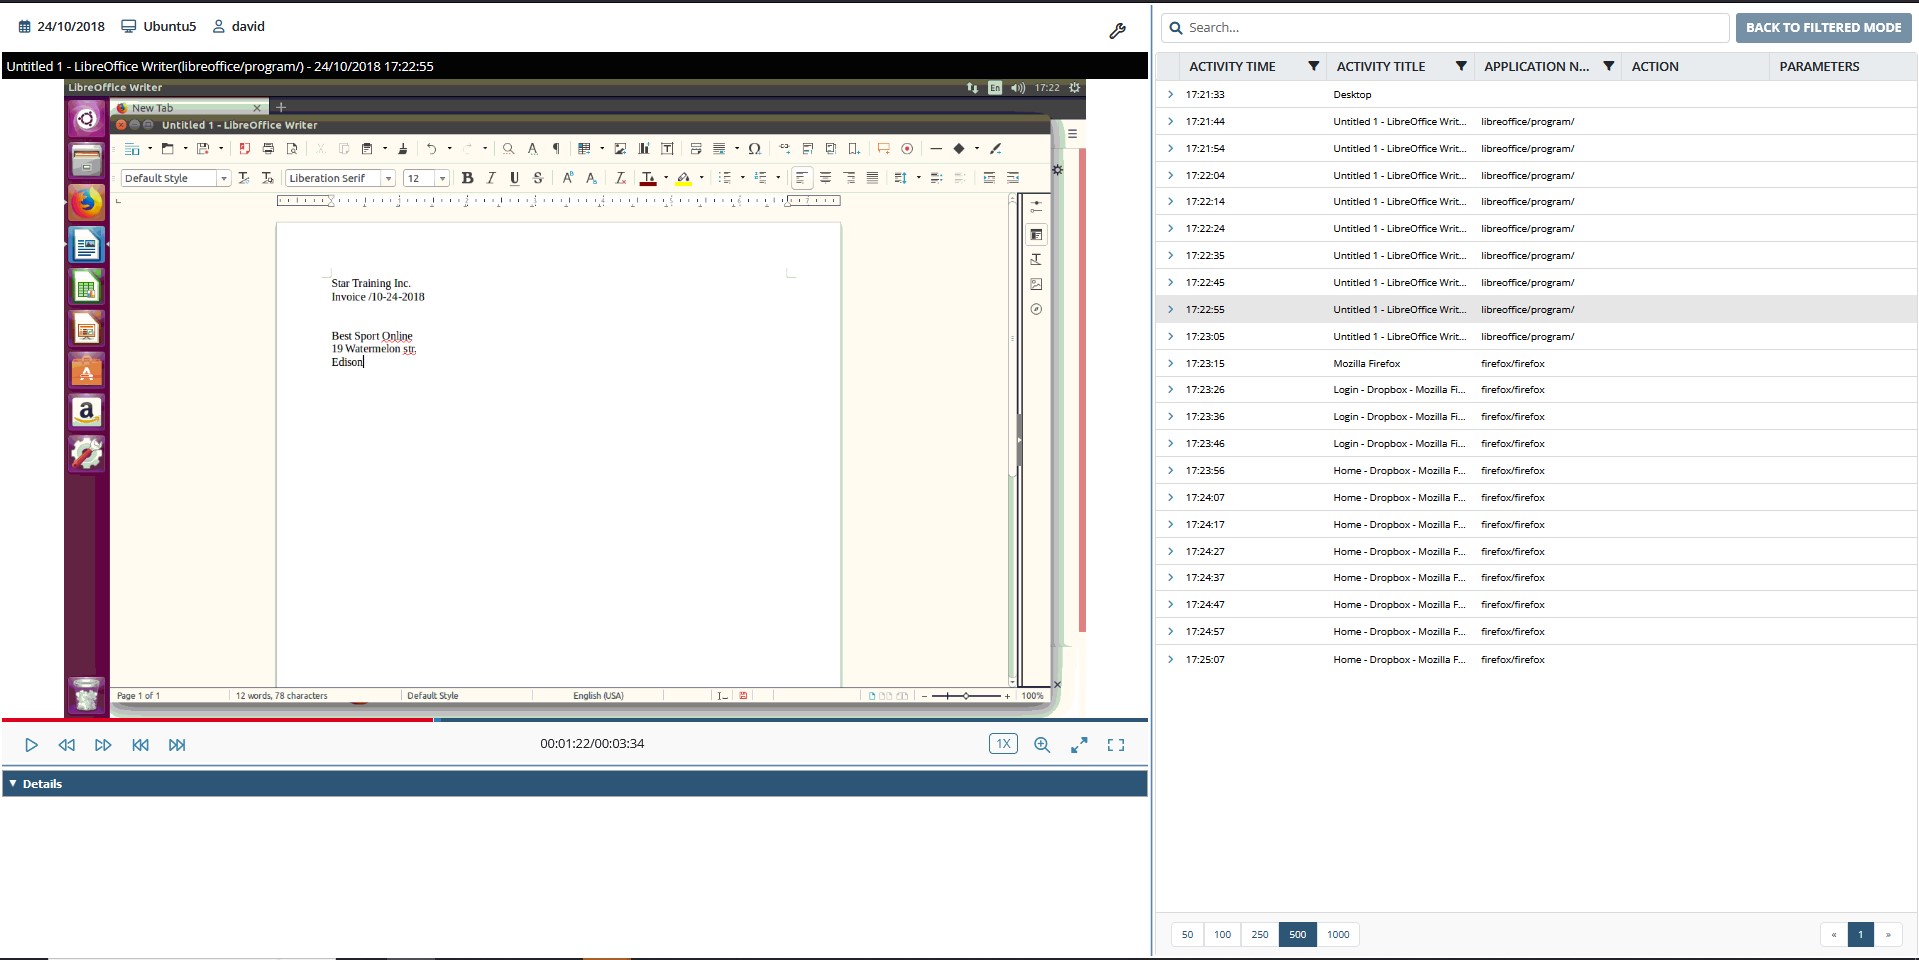
Task: Click the Print icon in Writer toolbar
Action: pyautogui.click(x=268, y=148)
